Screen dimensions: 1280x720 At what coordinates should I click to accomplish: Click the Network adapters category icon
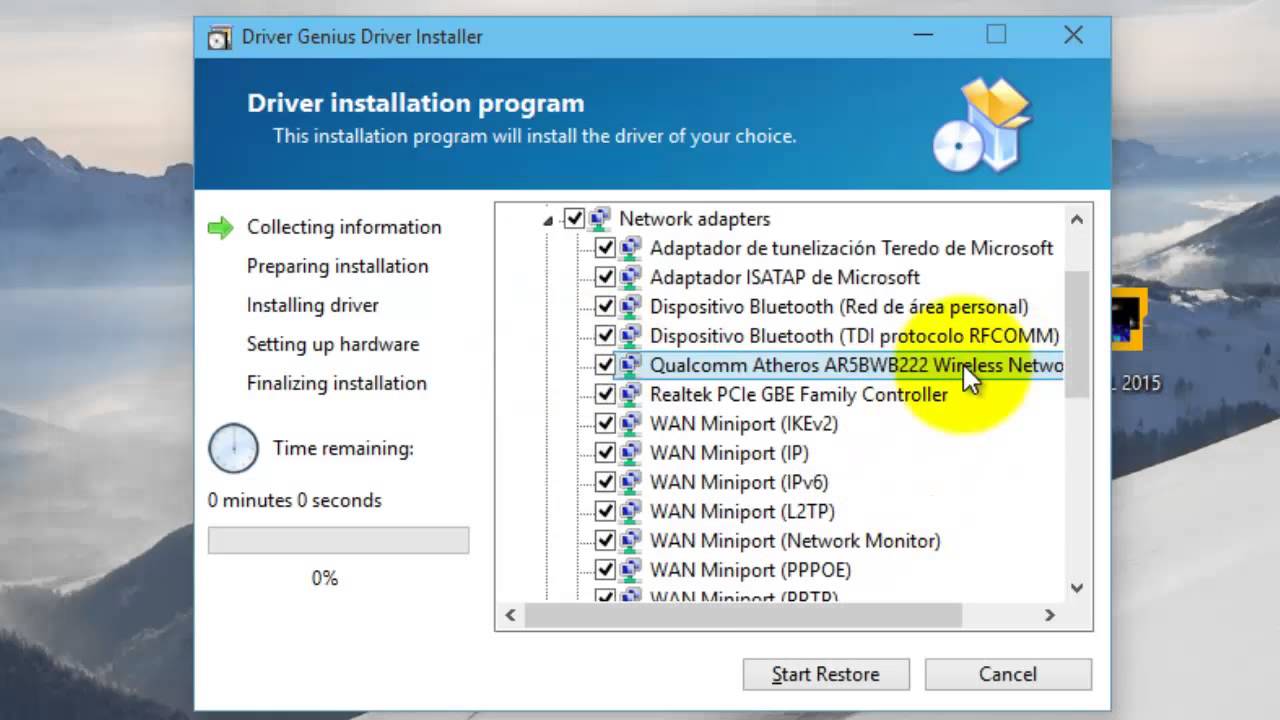click(x=600, y=218)
